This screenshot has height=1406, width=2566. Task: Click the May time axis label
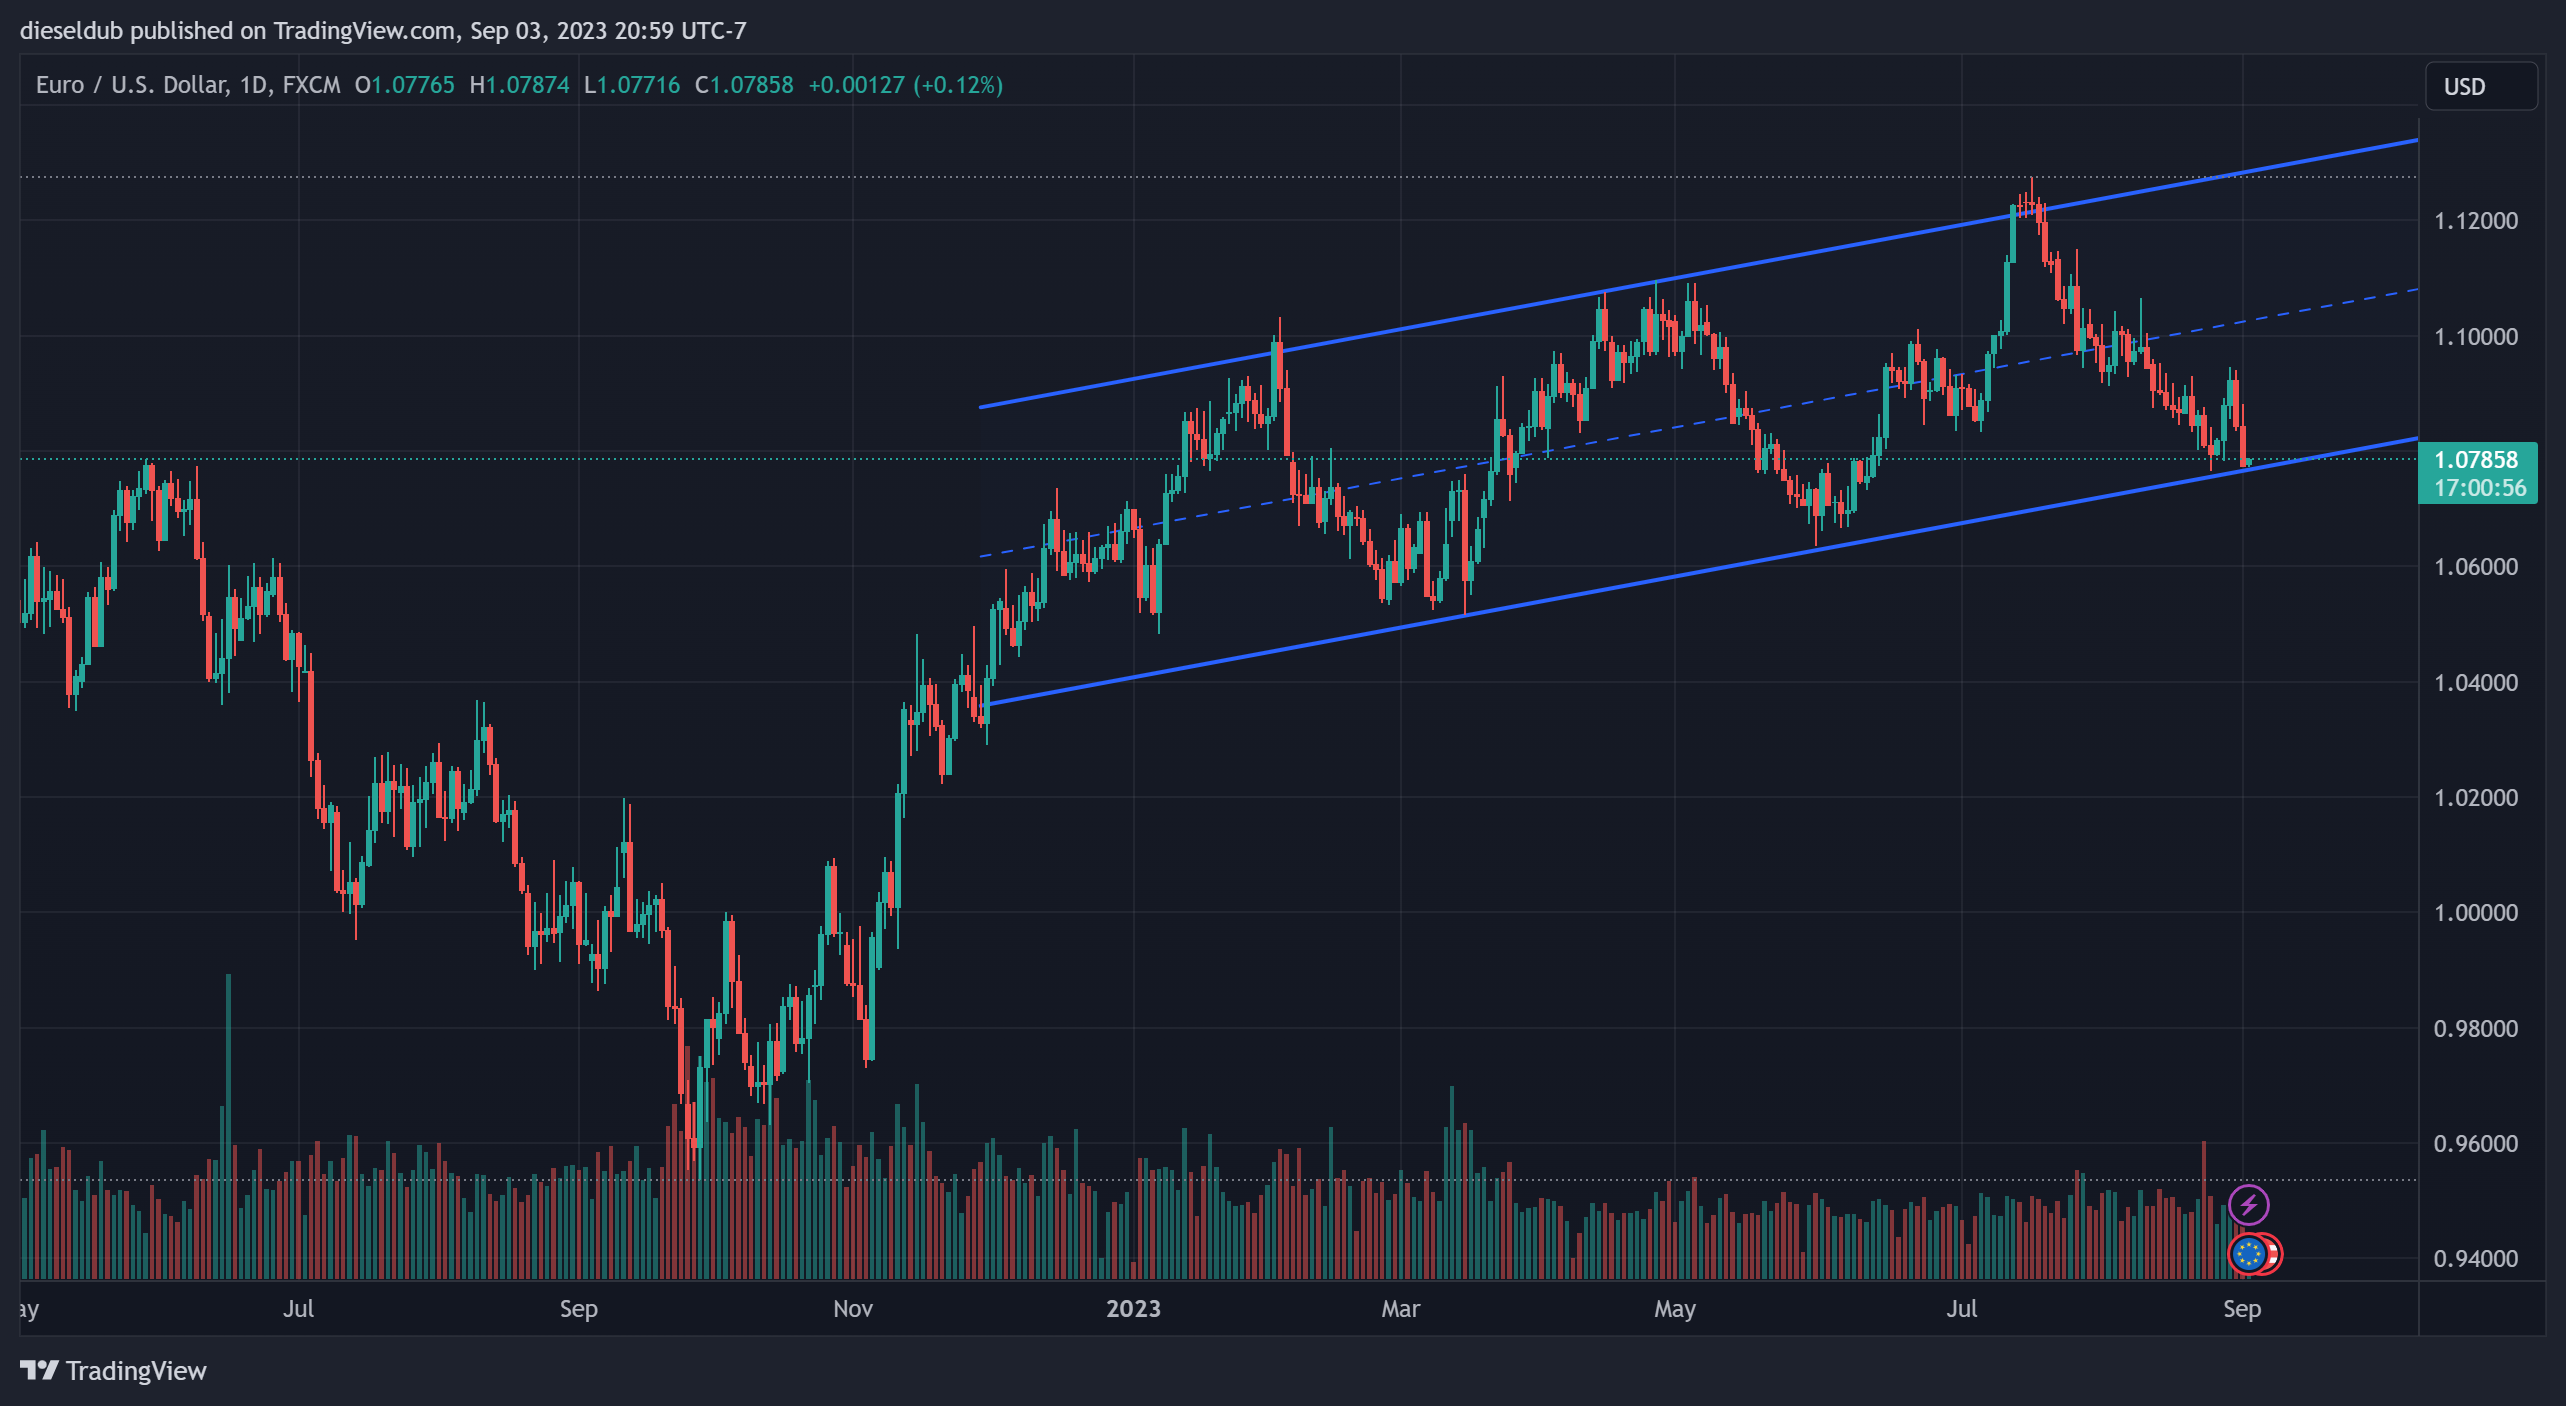coord(1675,1309)
